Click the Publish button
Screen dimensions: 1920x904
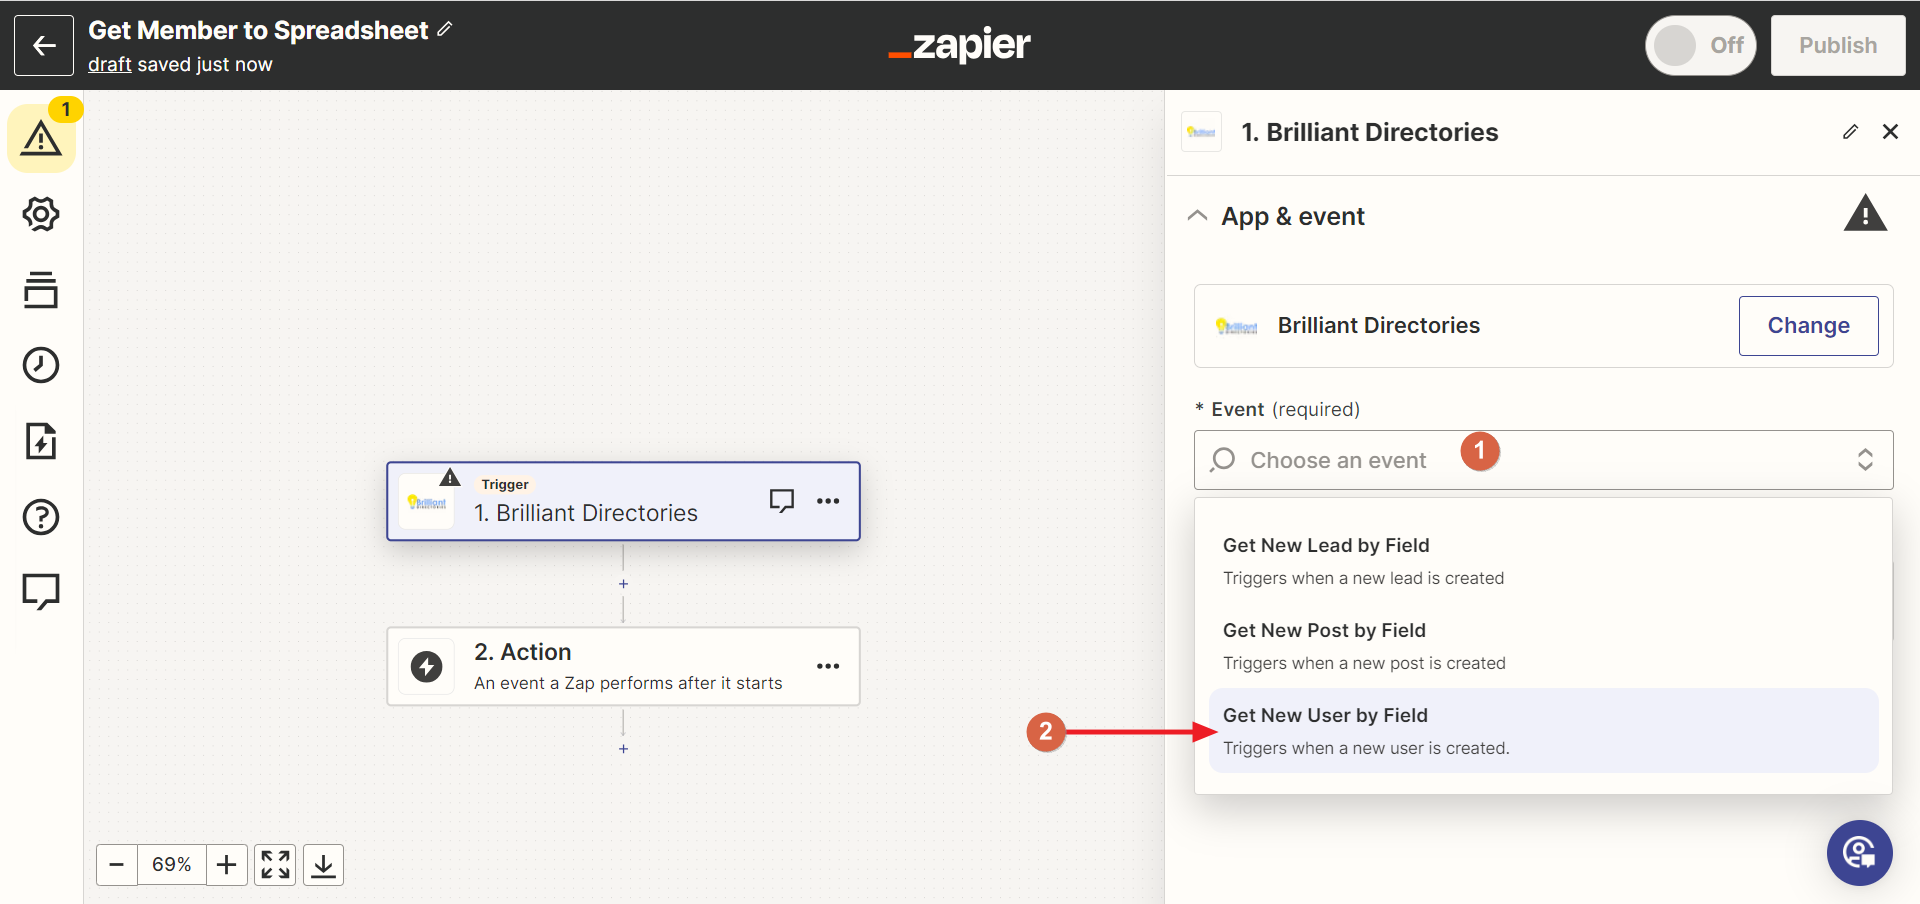[x=1838, y=45]
